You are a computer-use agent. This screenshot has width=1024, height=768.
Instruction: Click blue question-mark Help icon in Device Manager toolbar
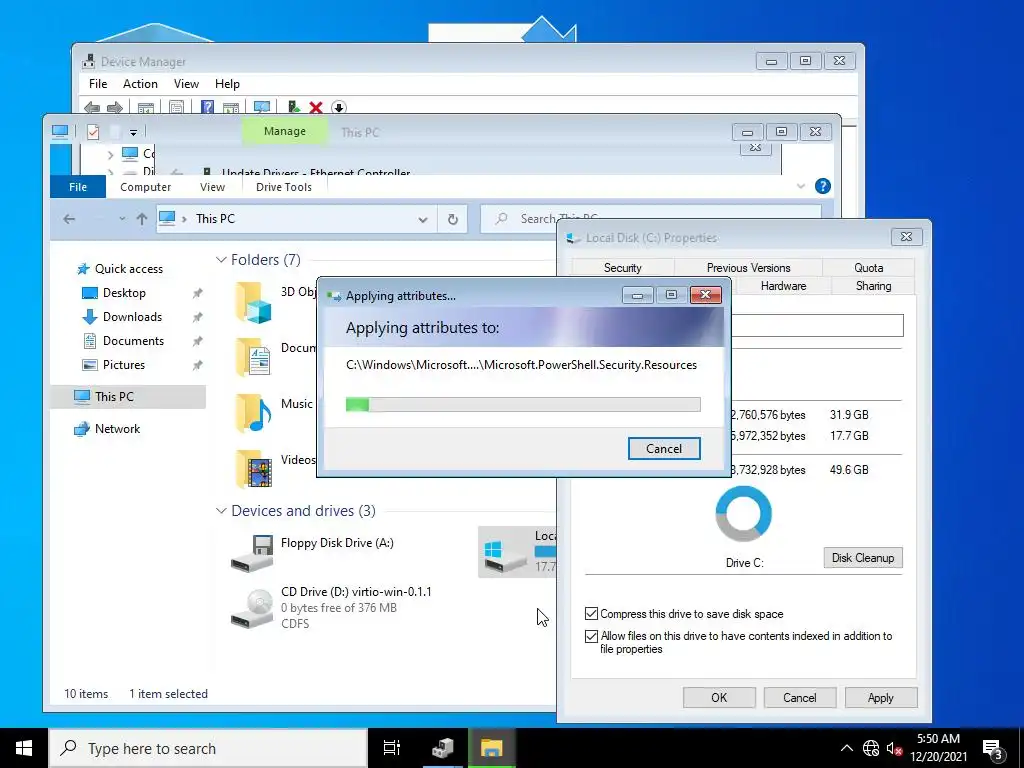[207, 108]
